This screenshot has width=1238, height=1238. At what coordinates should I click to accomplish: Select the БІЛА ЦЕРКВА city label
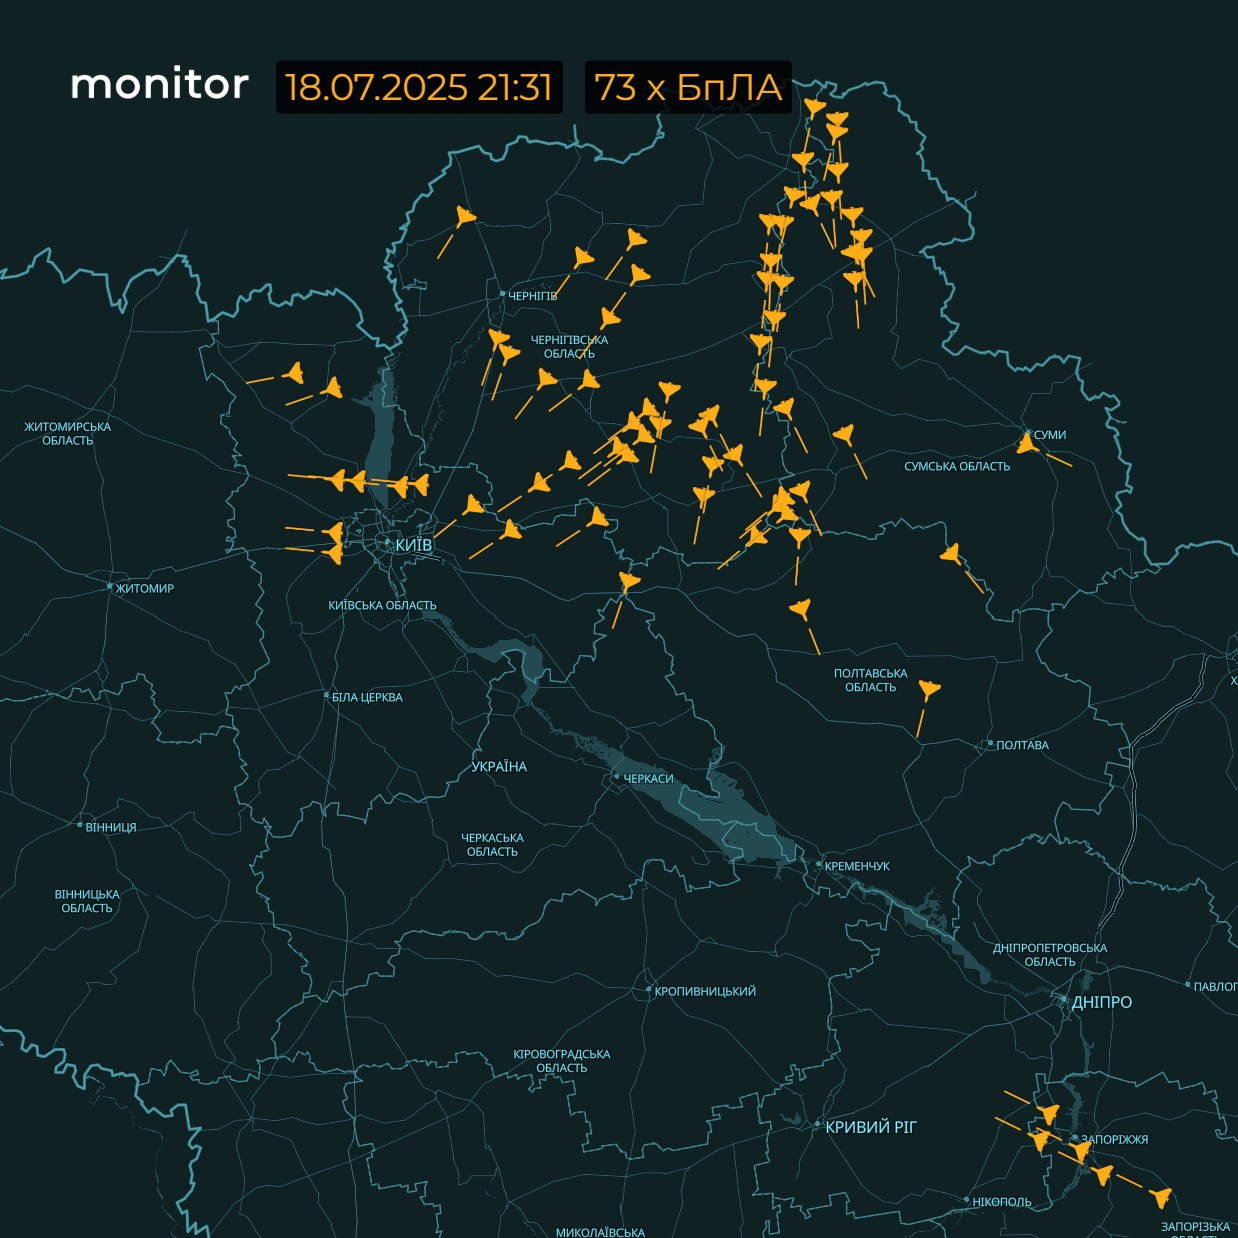pyautogui.click(x=367, y=697)
